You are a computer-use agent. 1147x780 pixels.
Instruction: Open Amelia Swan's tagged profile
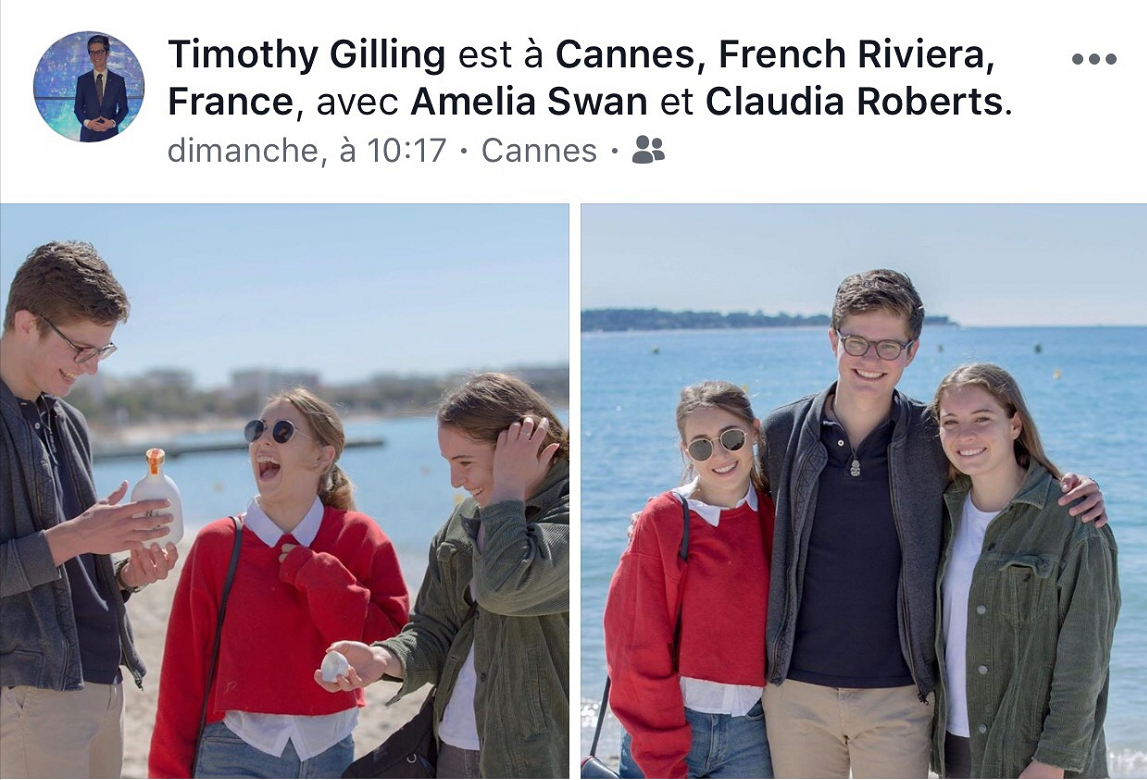pos(528,102)
